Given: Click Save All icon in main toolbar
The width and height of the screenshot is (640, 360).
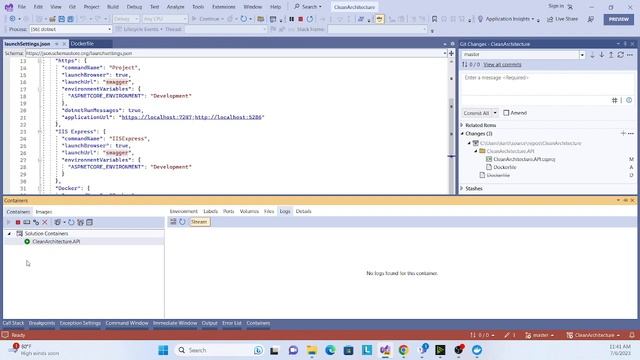Looking at the screenshot, I should [x=70, y=19].
